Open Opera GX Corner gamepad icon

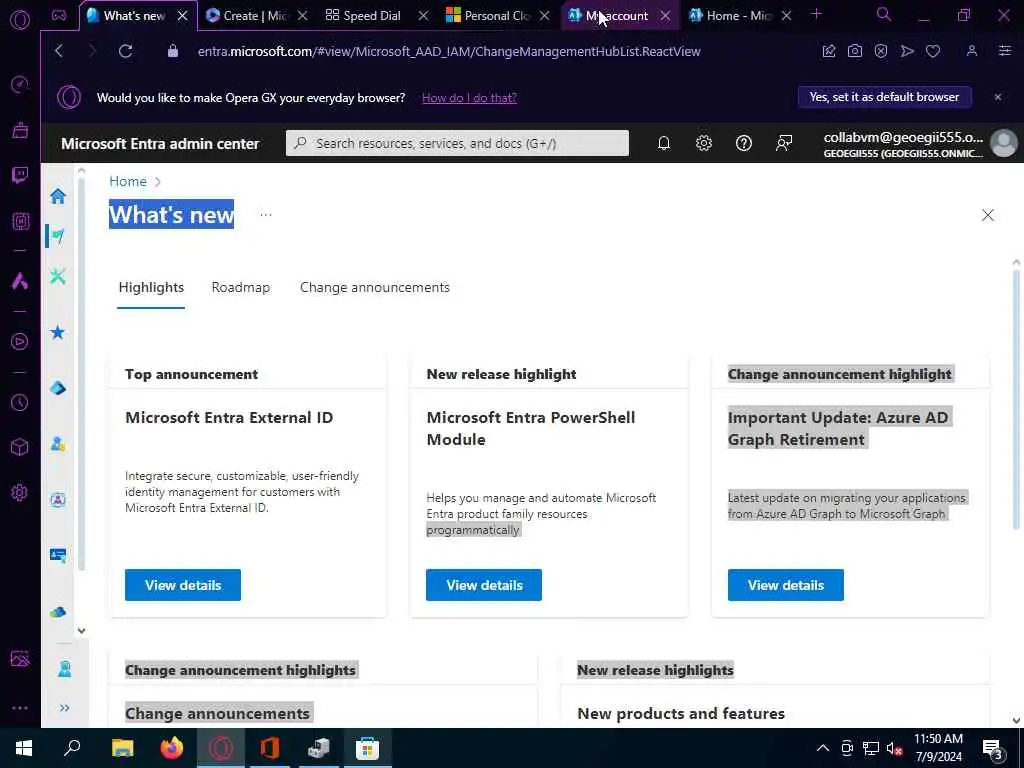(x=59, y=16)
